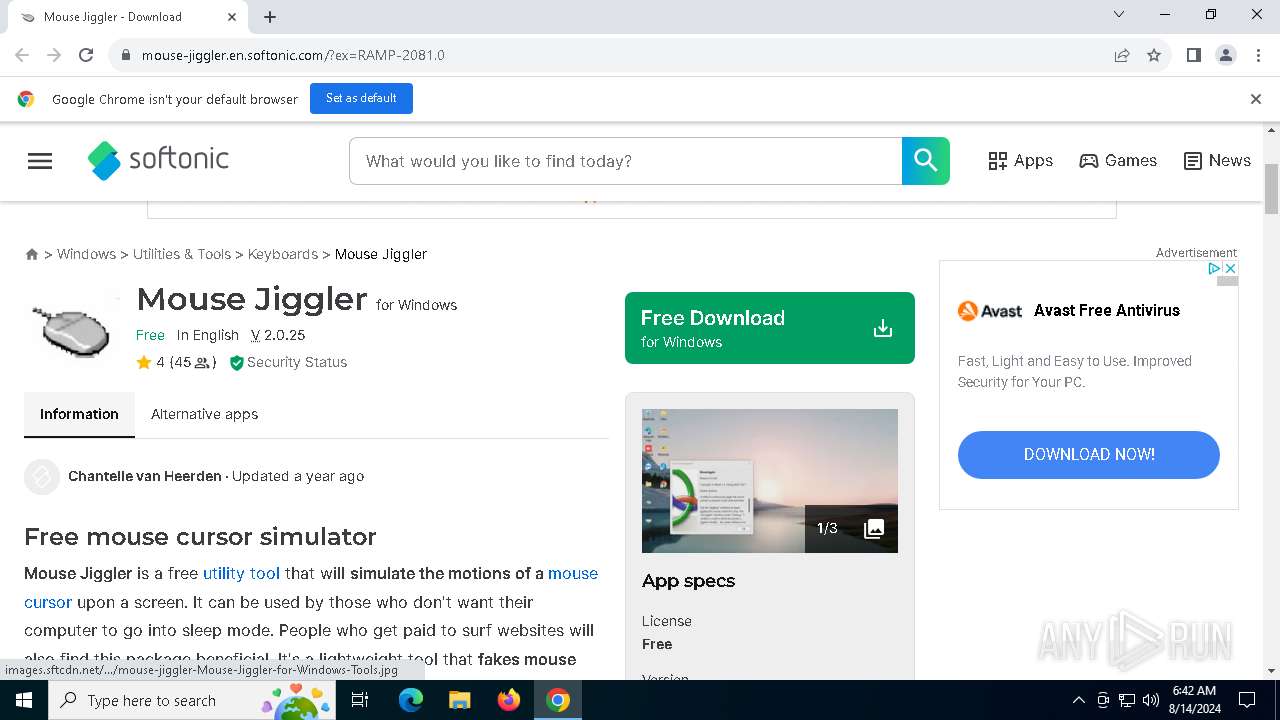1280x720 pixels.
Task: Toggle Chrome side panel
Action: [x=1194, y=55]
